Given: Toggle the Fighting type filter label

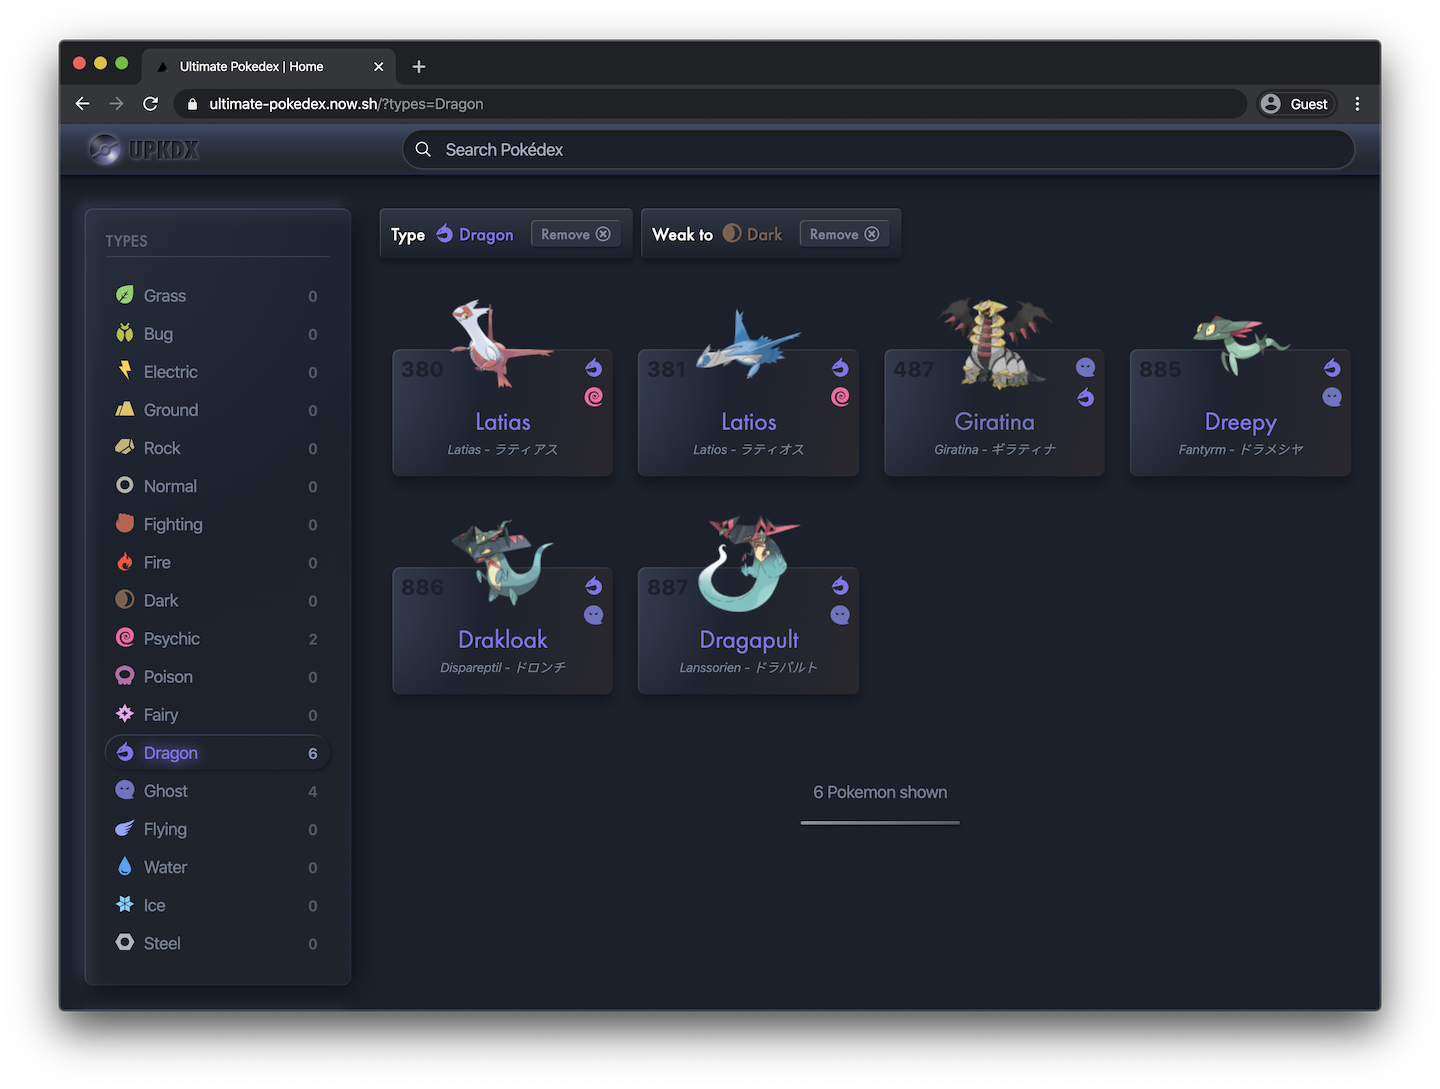Looking at the screenshot, I should [173, 524].
